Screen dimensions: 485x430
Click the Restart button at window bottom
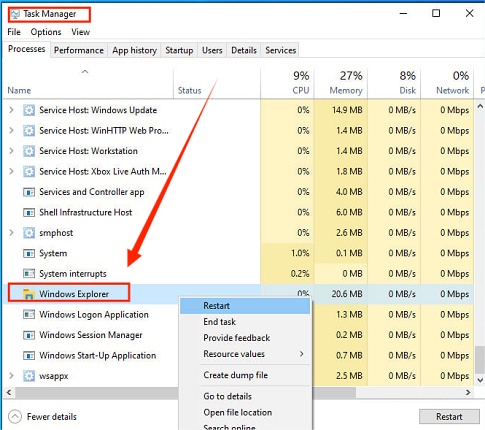449,417
